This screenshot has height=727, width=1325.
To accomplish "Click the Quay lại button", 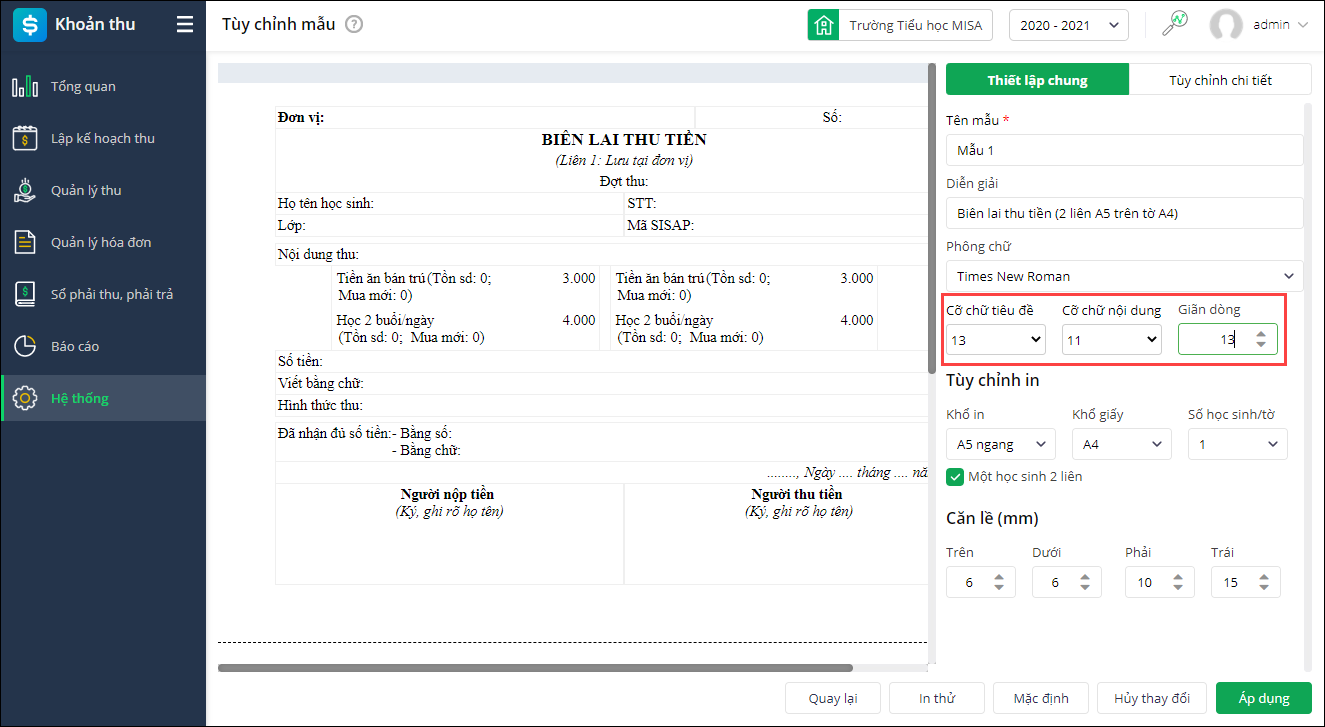I will (831, 698).
